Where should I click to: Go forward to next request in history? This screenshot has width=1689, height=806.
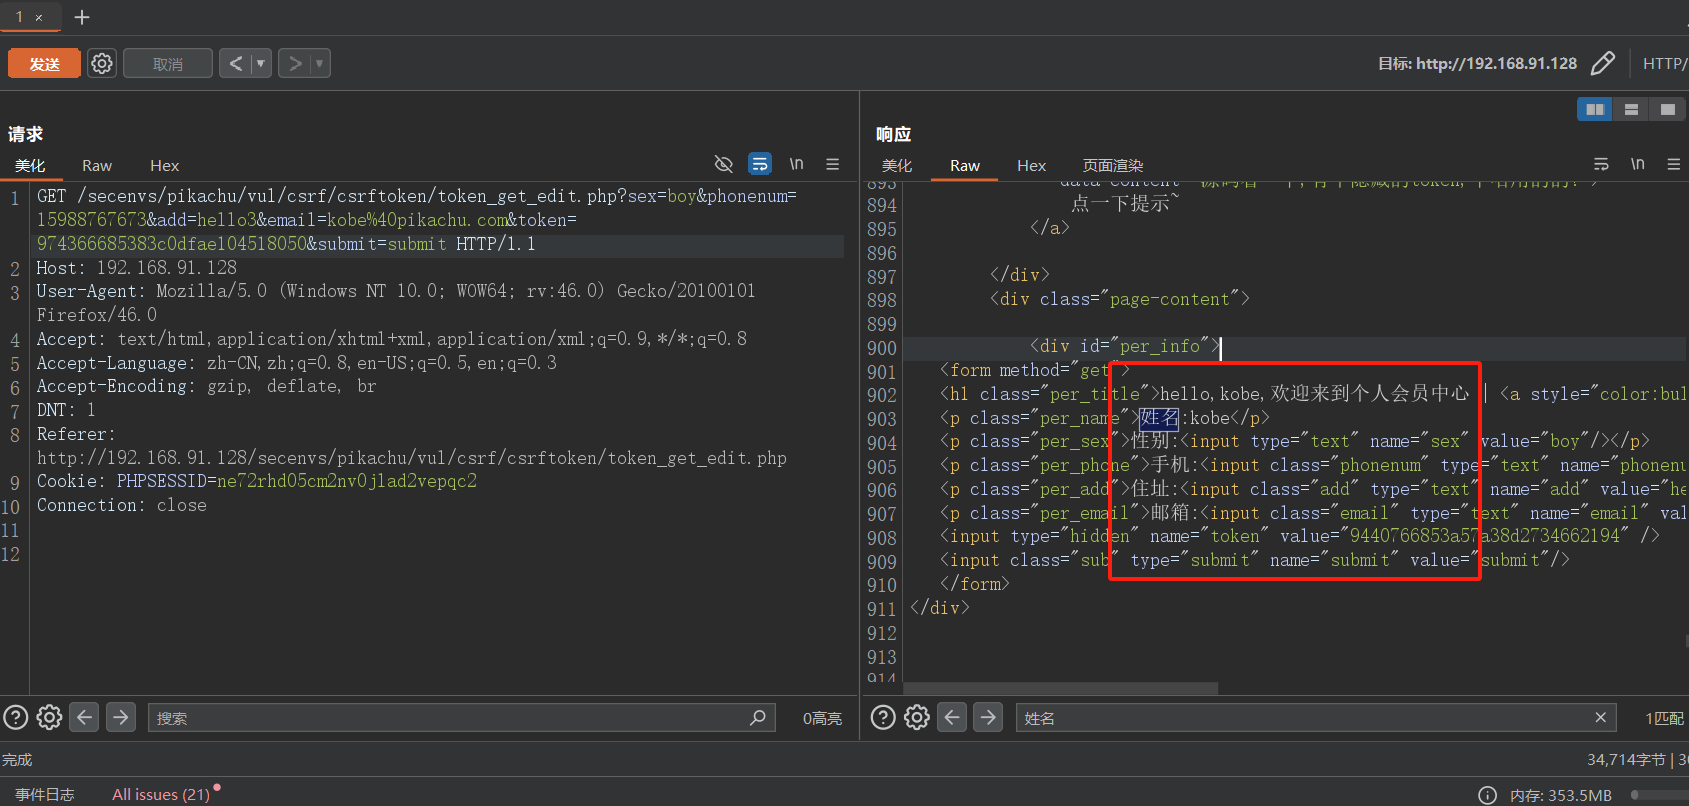294,64
